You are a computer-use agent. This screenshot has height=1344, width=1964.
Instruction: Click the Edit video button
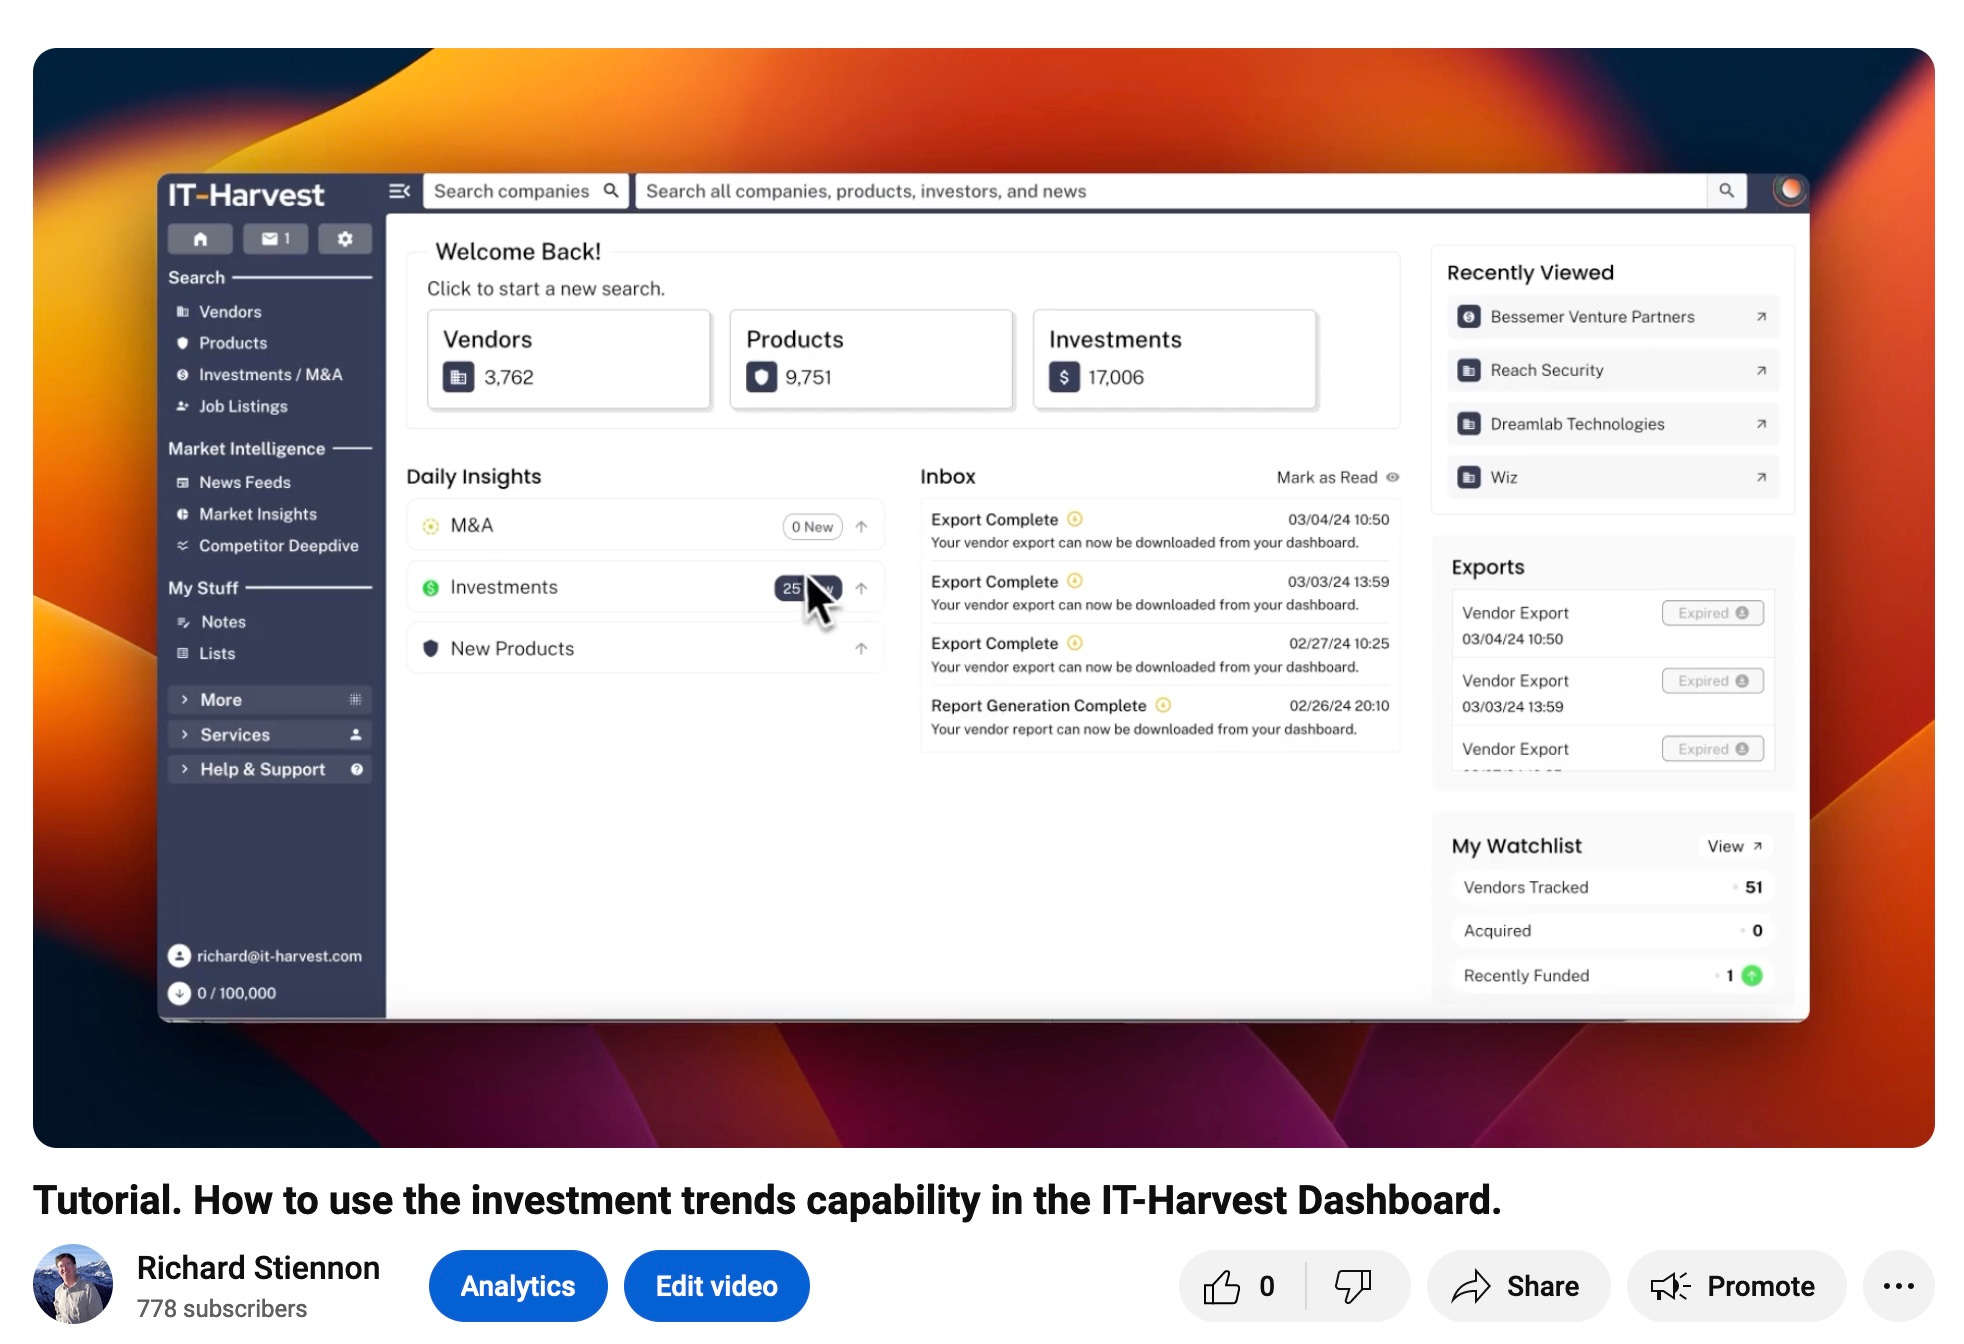(716, 1286)
